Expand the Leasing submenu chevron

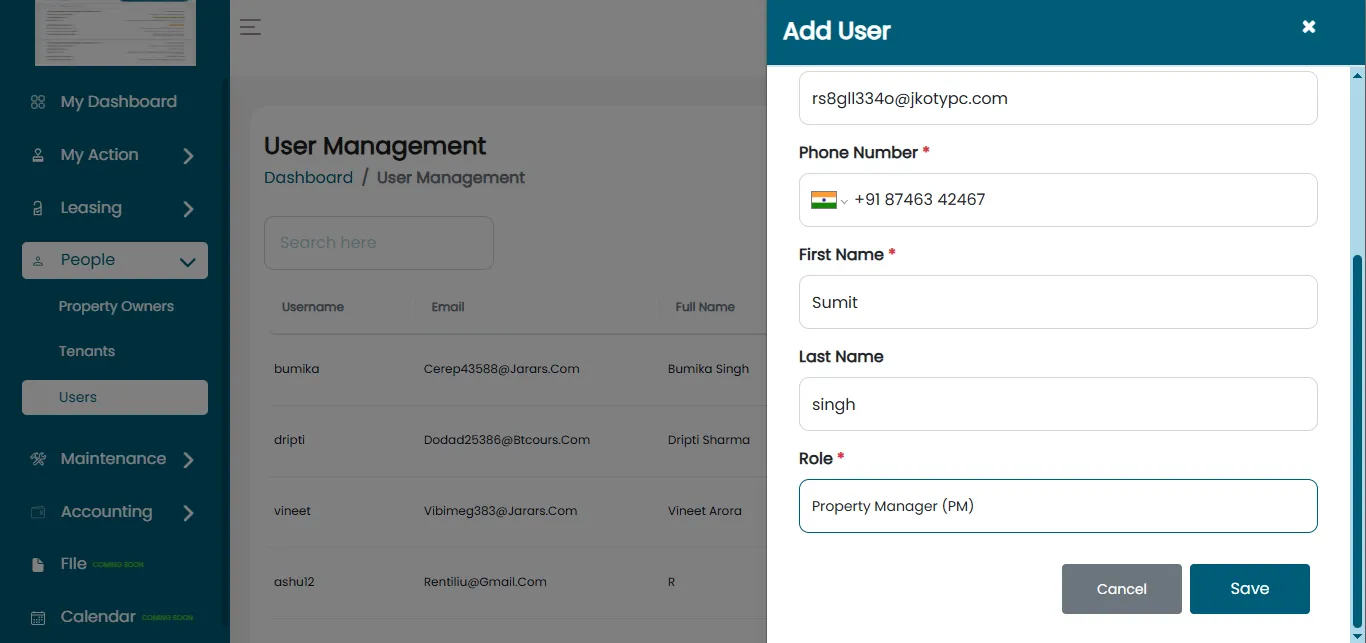pos(188,209)
